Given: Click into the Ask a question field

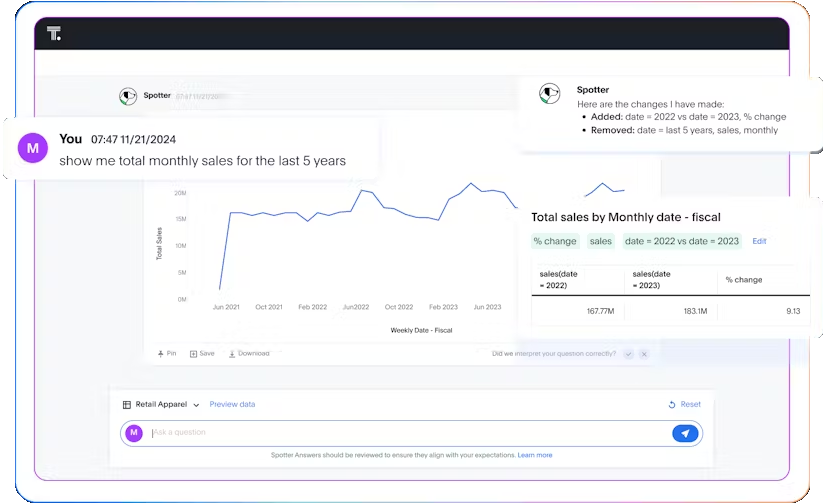Looking at the screenshot, I should [x=400, y=433].
